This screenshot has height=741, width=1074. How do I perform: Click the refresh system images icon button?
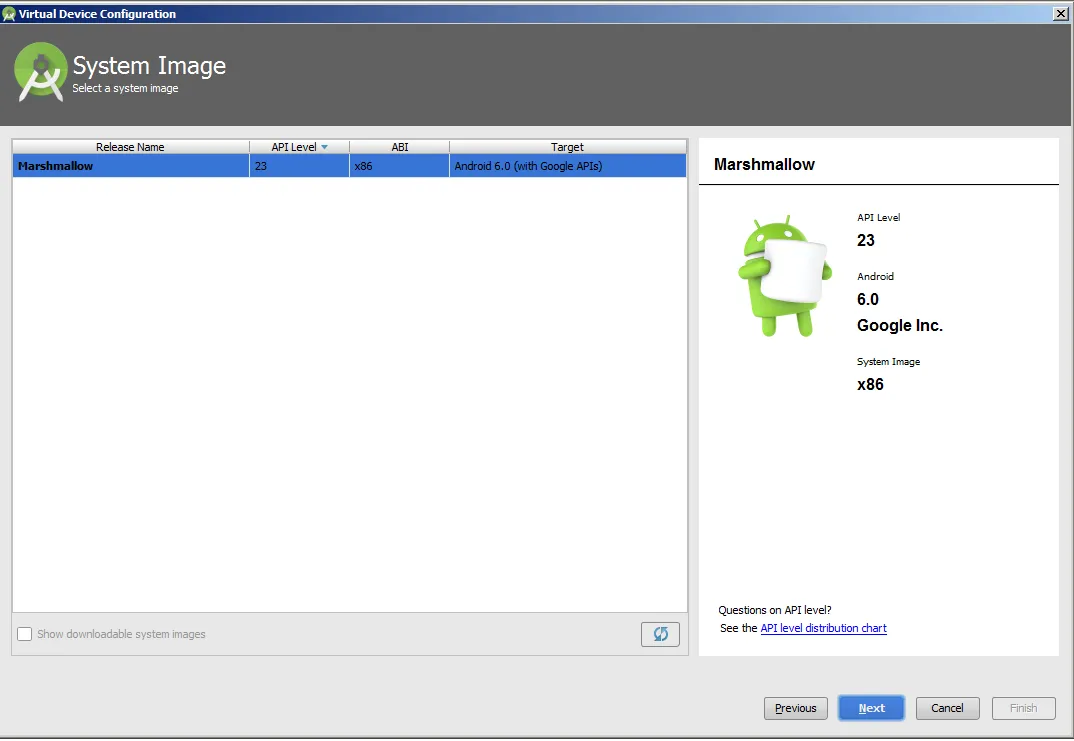coord(660,634)
